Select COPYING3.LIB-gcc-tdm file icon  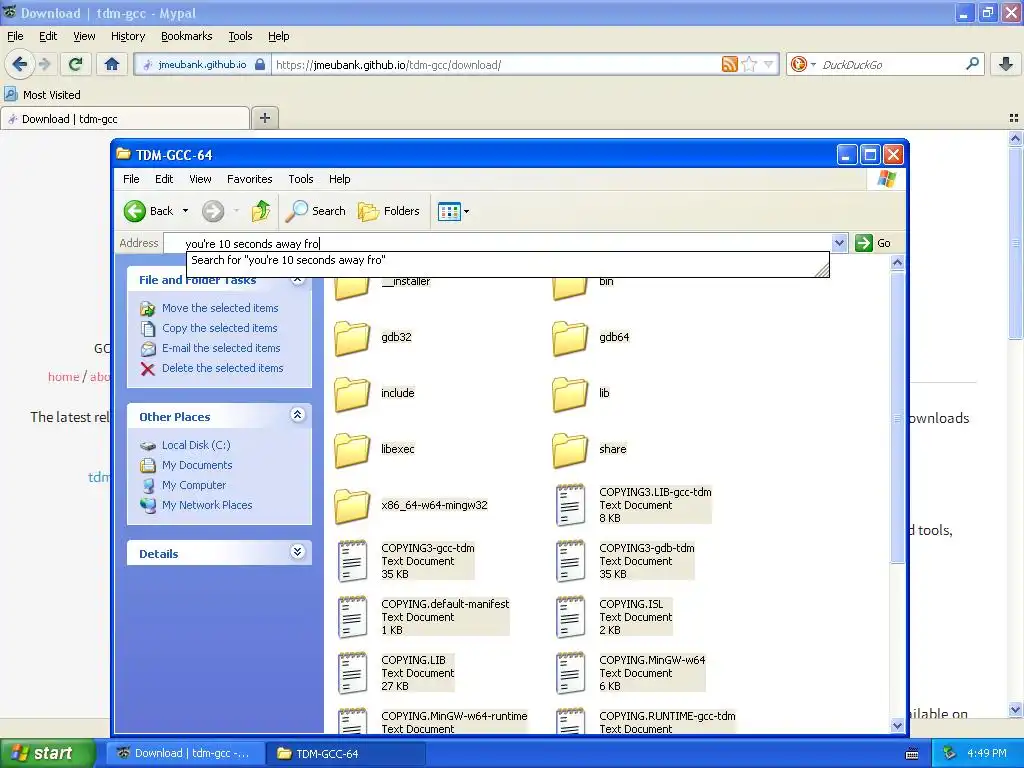[x=570, y=505]
